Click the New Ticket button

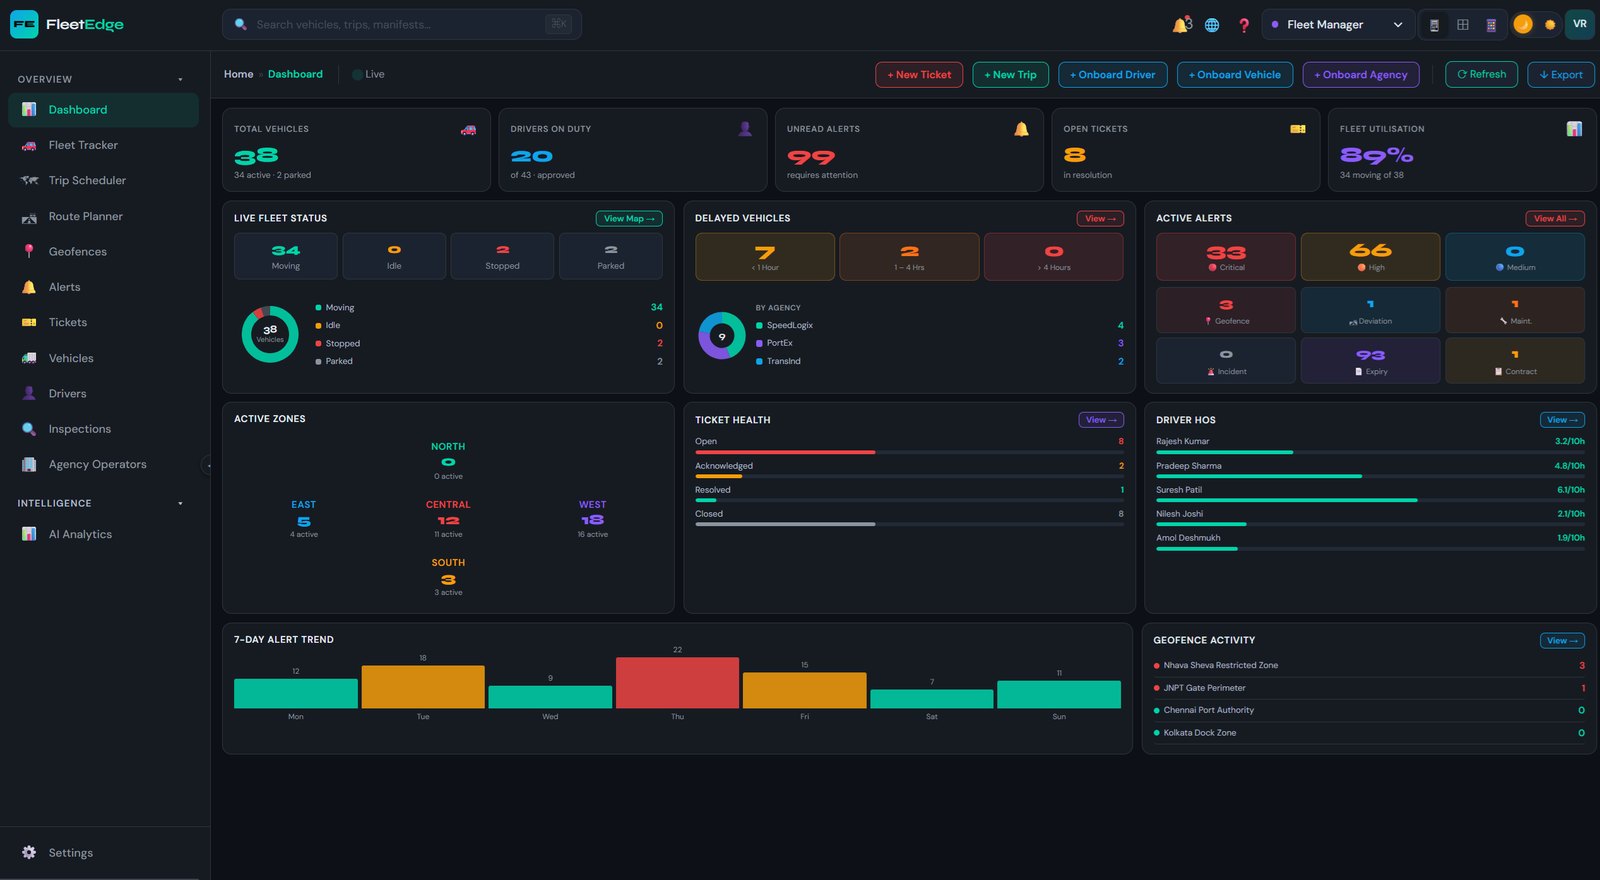click(919, 75)
